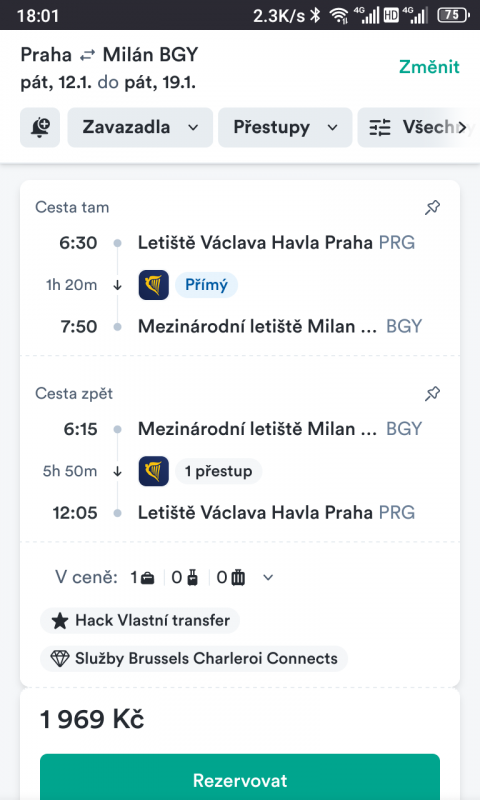Tap Služby Brussels Charleroi Connects diamond tag
The image size is (480, 800).
pyautogui.click(x=194, y=659)
